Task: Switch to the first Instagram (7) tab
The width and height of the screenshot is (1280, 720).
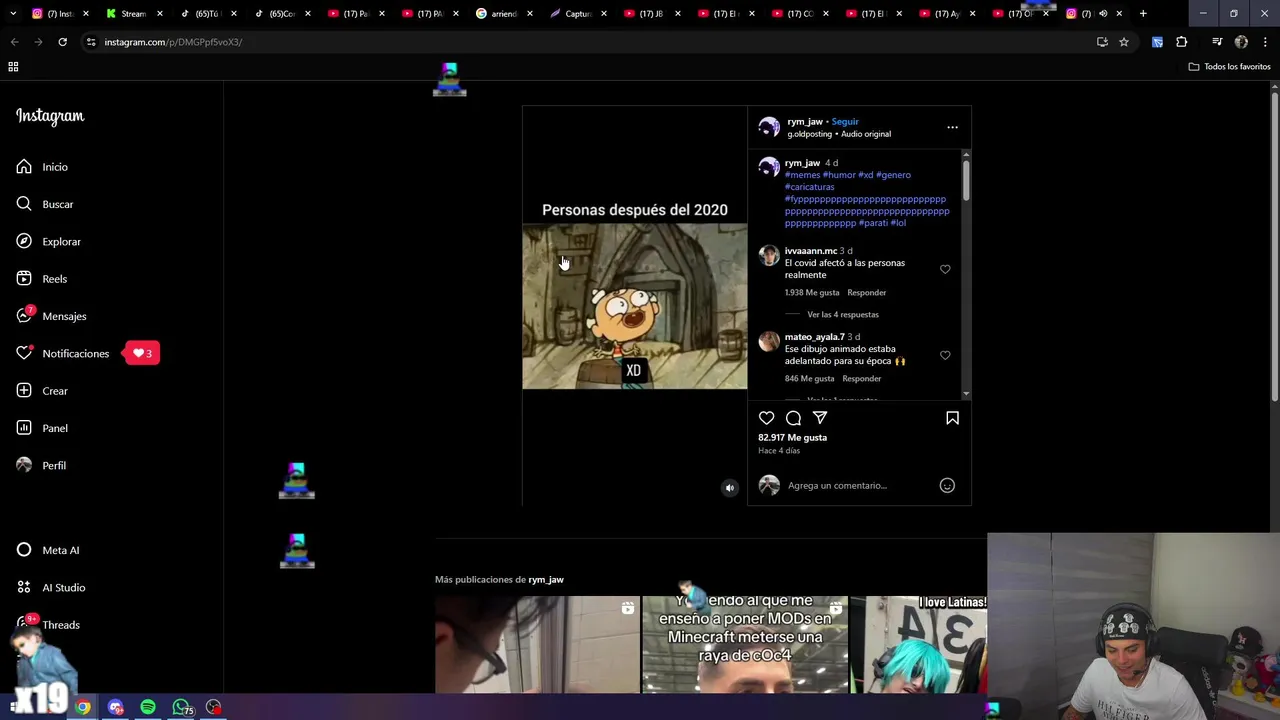Action: coord(60,14)
